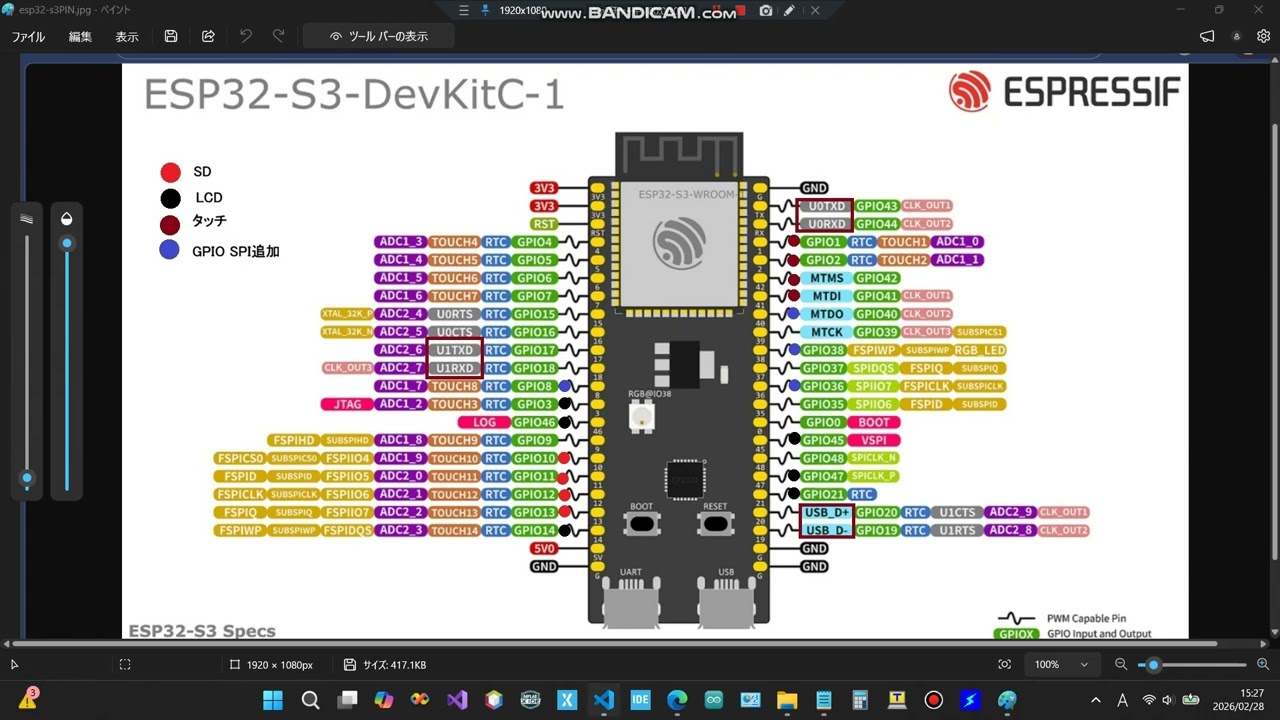
Task: Open Paint settings gear icon
Action: coord(1263,36)
